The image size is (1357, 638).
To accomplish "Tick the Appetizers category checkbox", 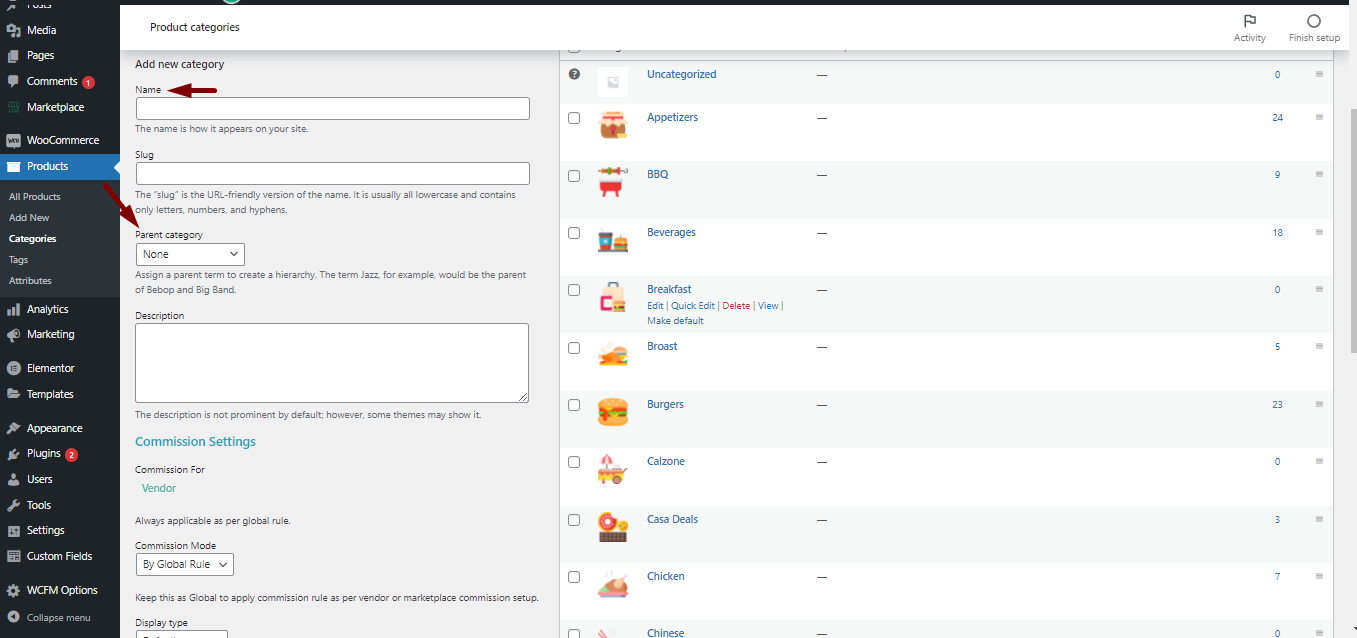I will (x=574, y=118).
